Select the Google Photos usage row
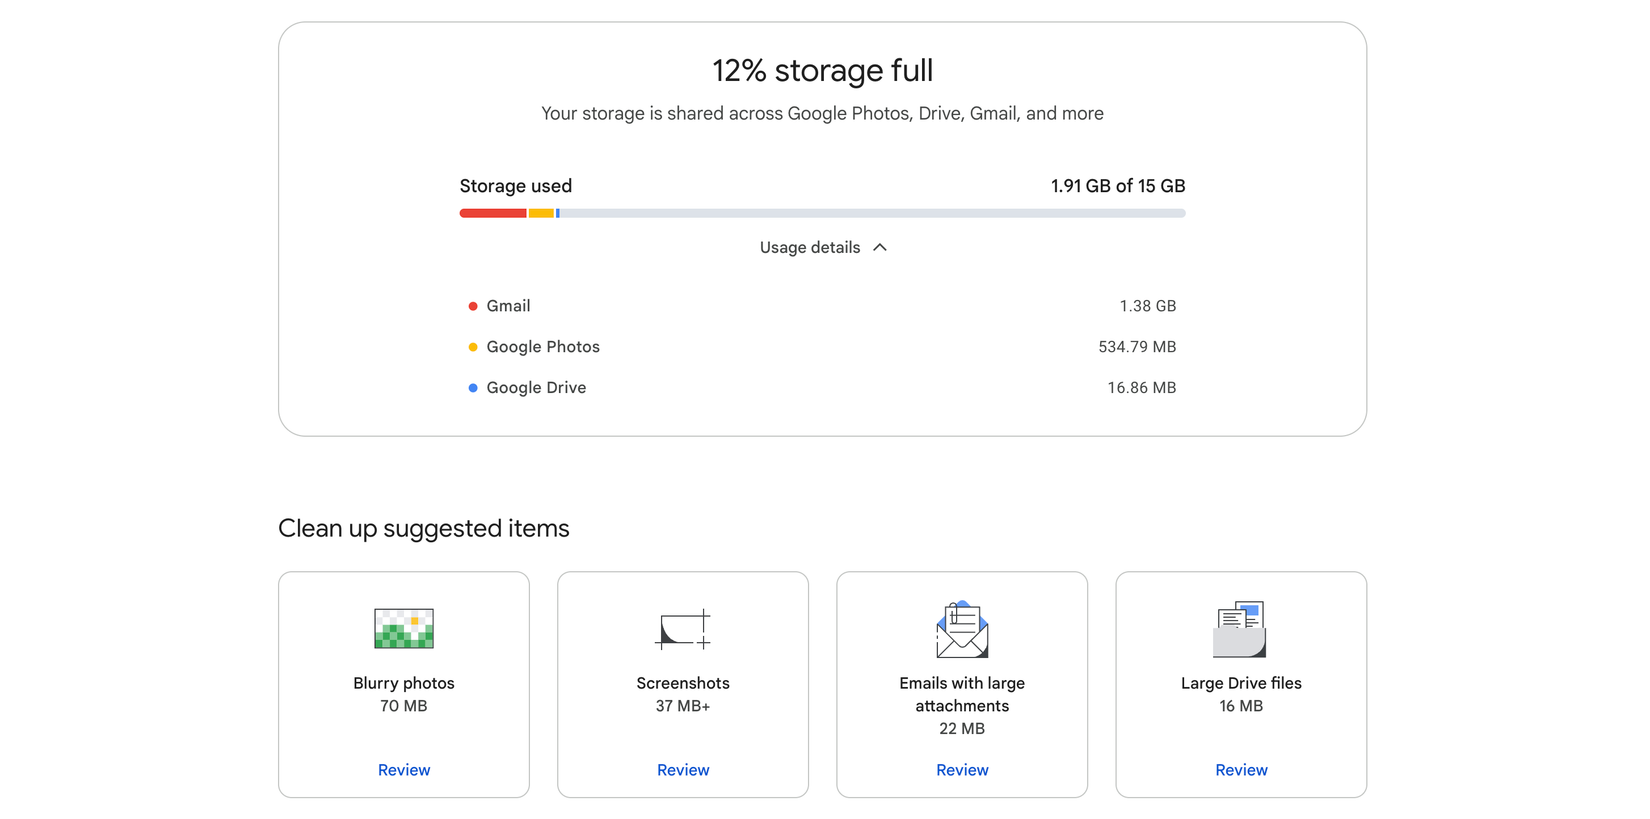This screenshot has width=1650, height=819. (x=822, y=347)
